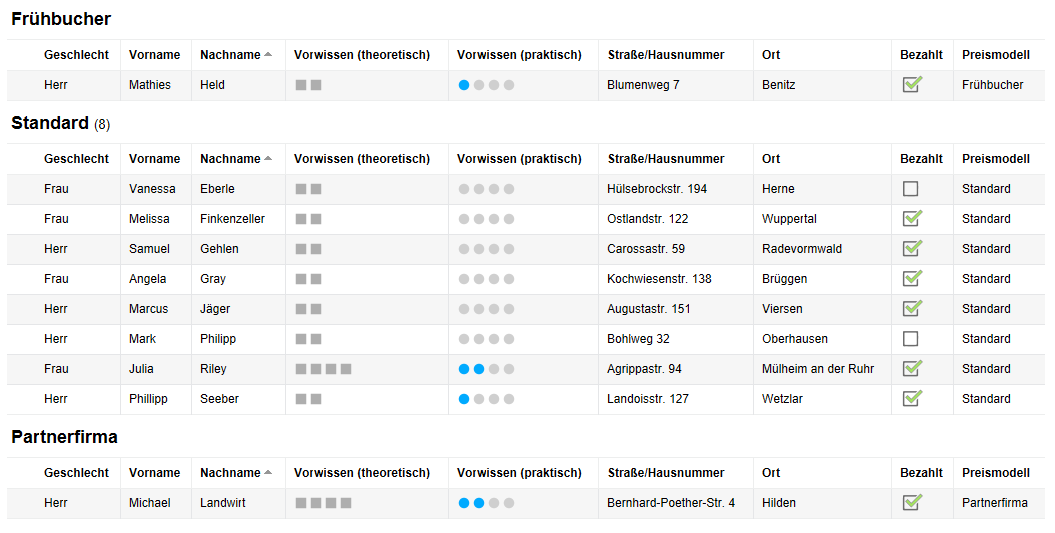
Task: Click practical rating dots for Julia Riley
Action: [x=486, y=369]
